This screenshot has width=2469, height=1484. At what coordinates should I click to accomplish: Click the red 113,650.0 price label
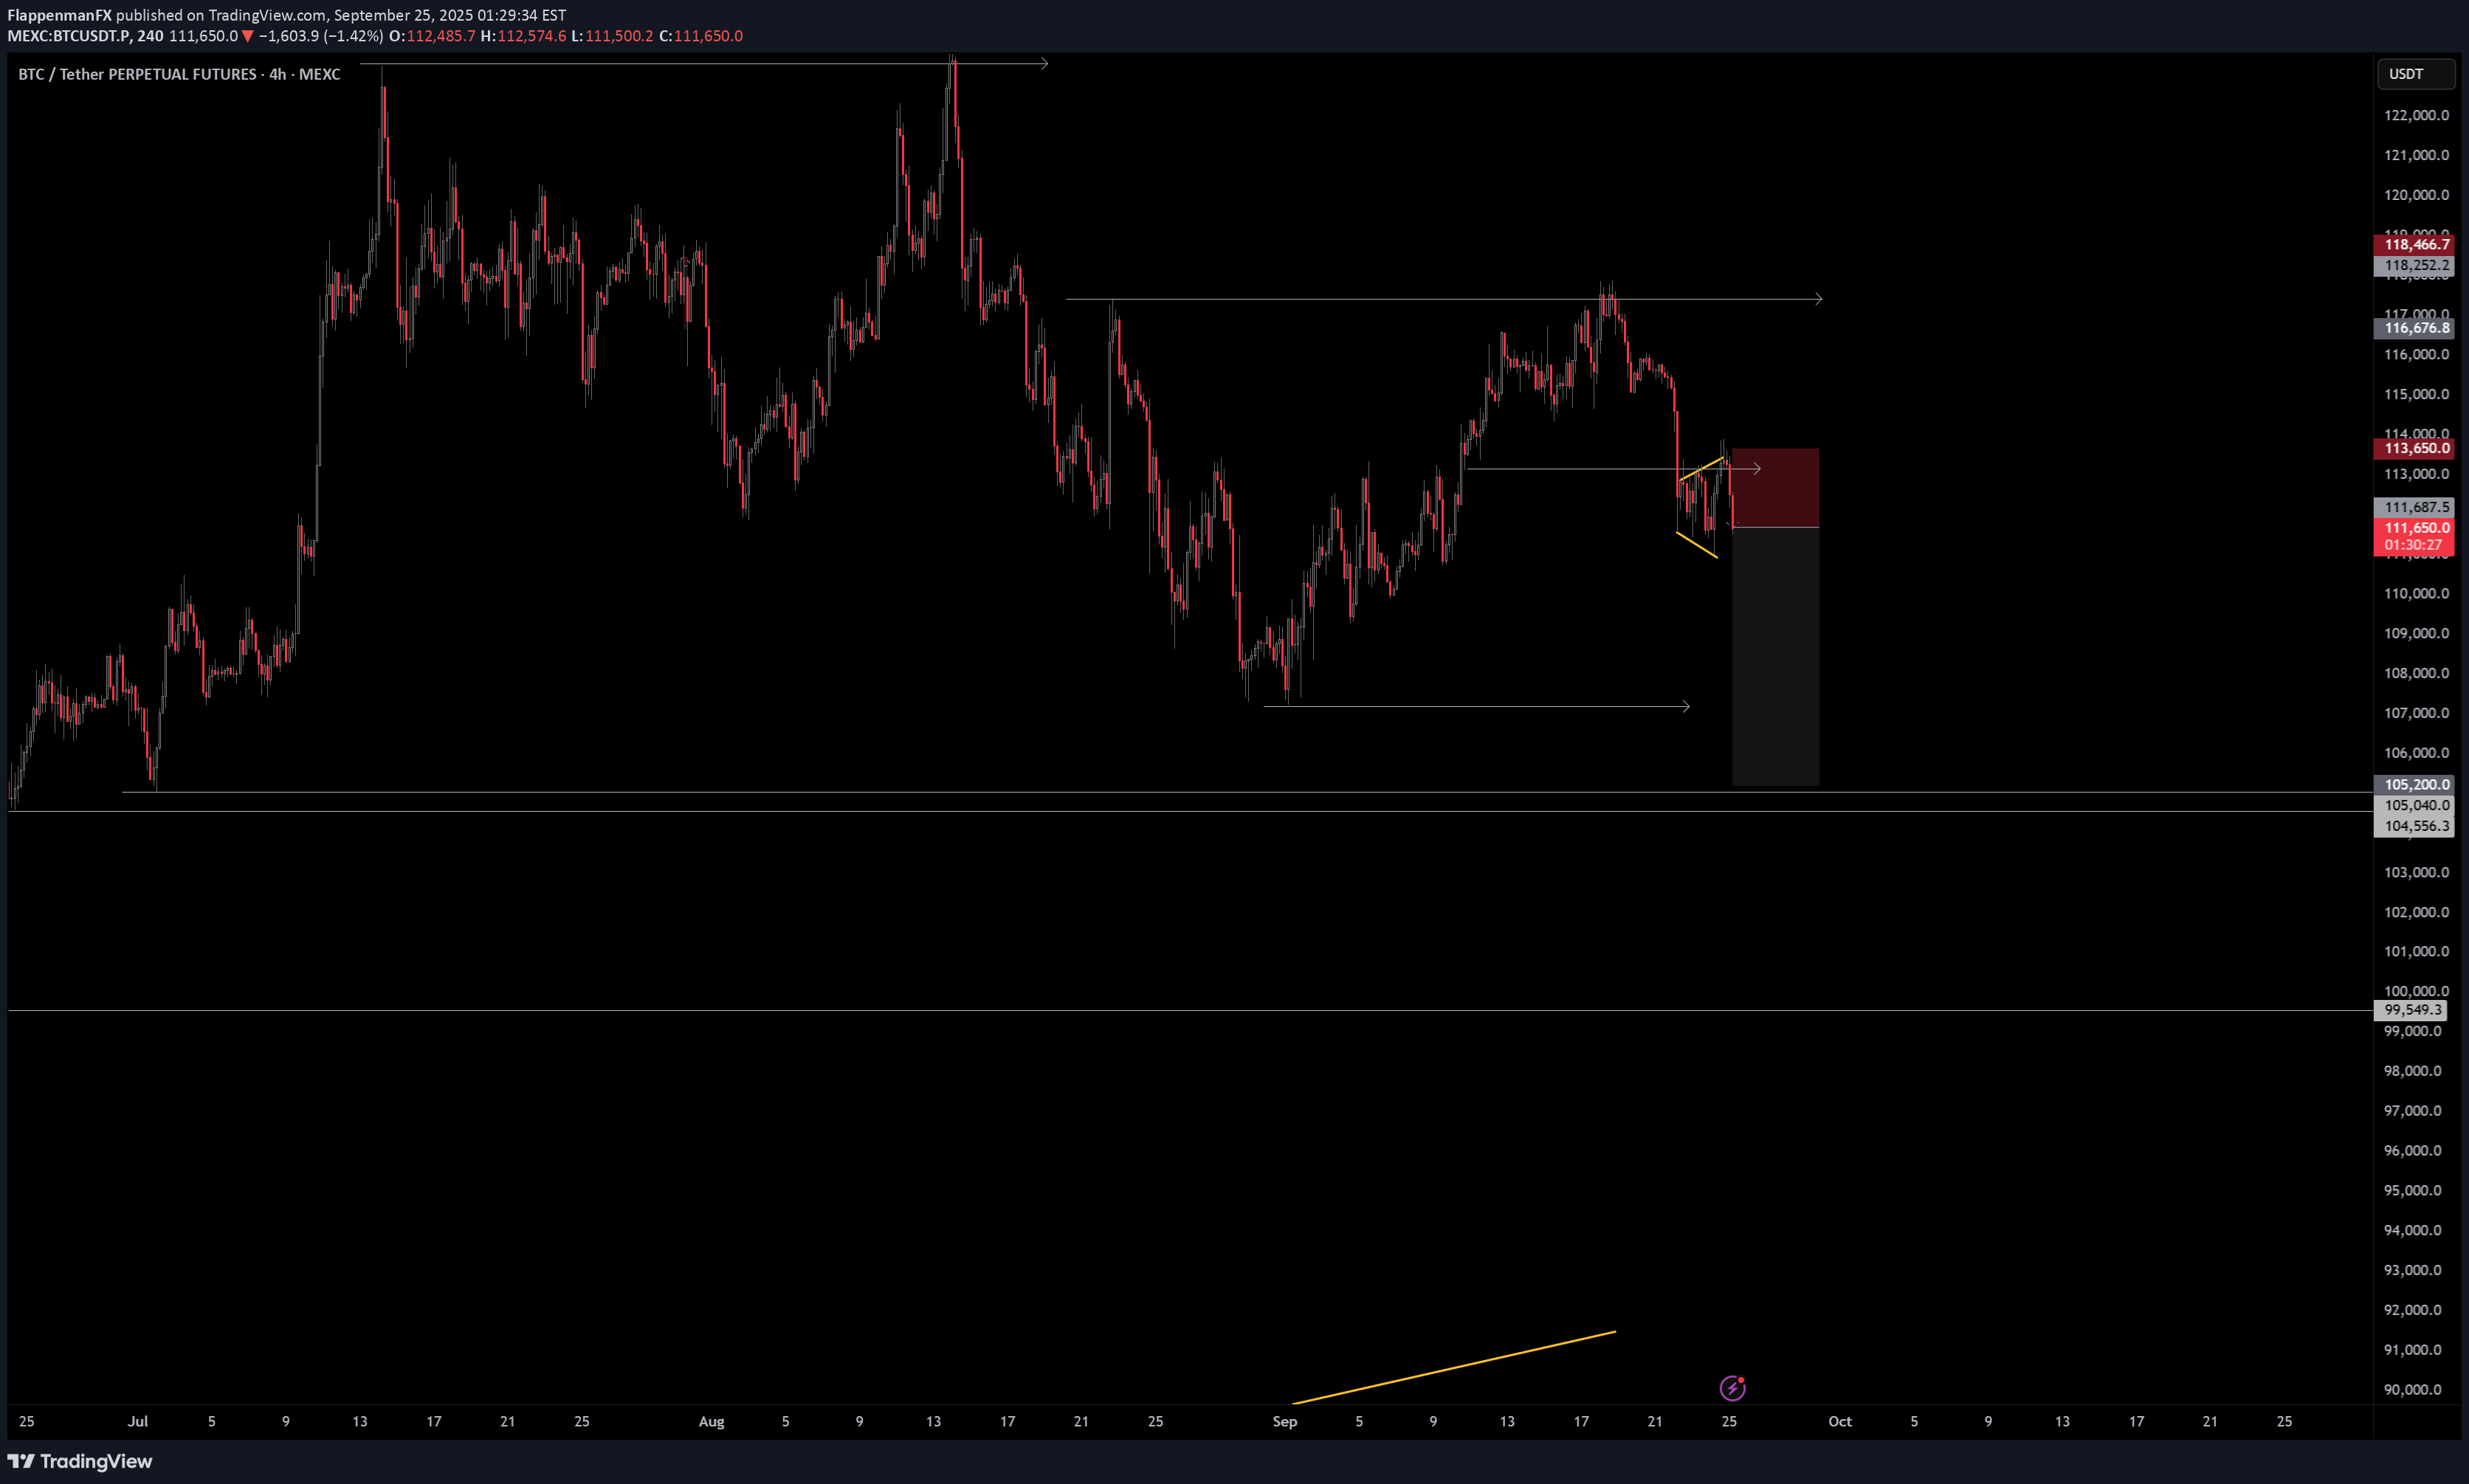tap(2412, 449)
